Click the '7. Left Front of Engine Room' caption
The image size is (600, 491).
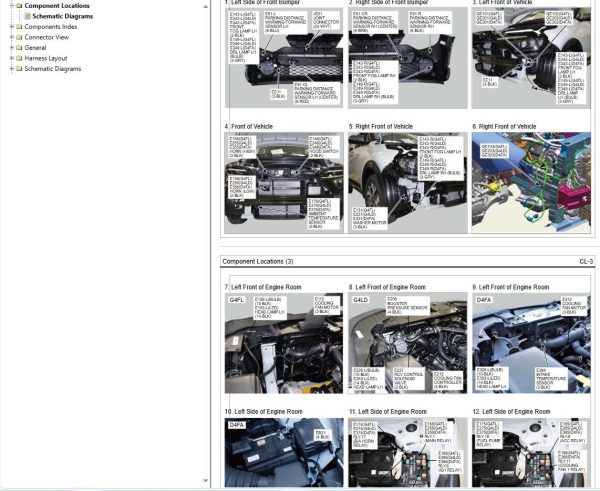[263, 287]
